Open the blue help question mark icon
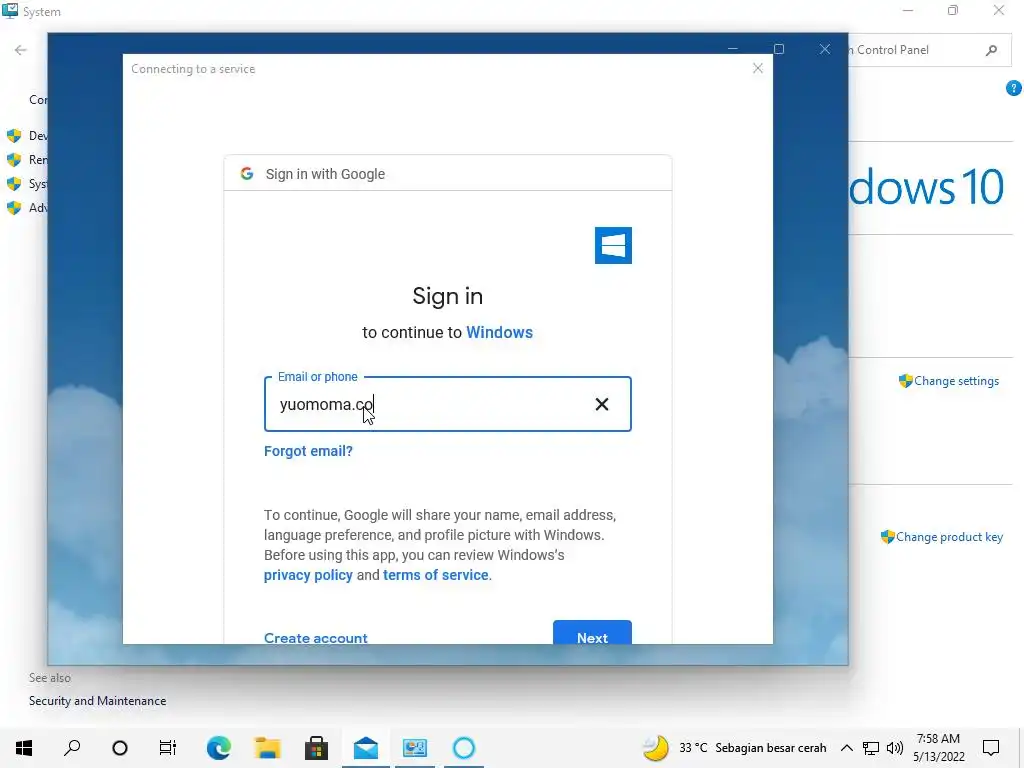Viewport: 1024px width, 768px height. click(x=1014, y=88)
